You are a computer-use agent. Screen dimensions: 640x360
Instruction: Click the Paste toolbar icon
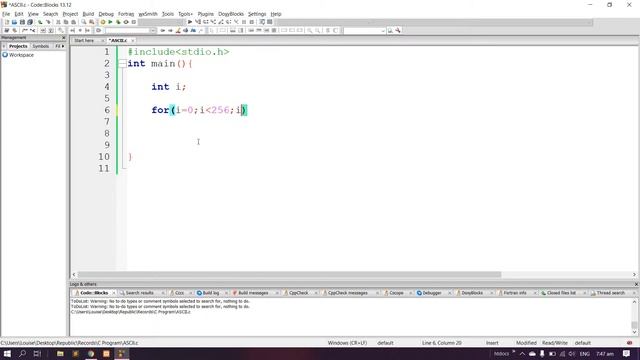pyautogui.click(x=73, y=22)
